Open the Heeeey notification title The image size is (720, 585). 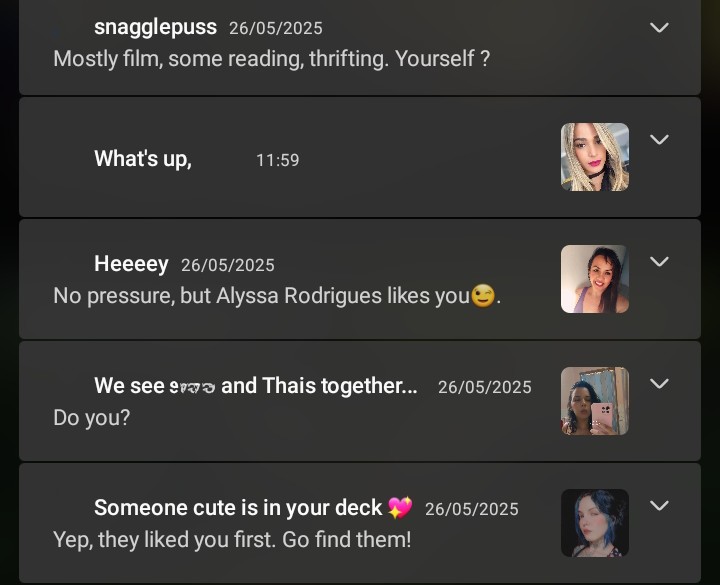tap(131, 264)
